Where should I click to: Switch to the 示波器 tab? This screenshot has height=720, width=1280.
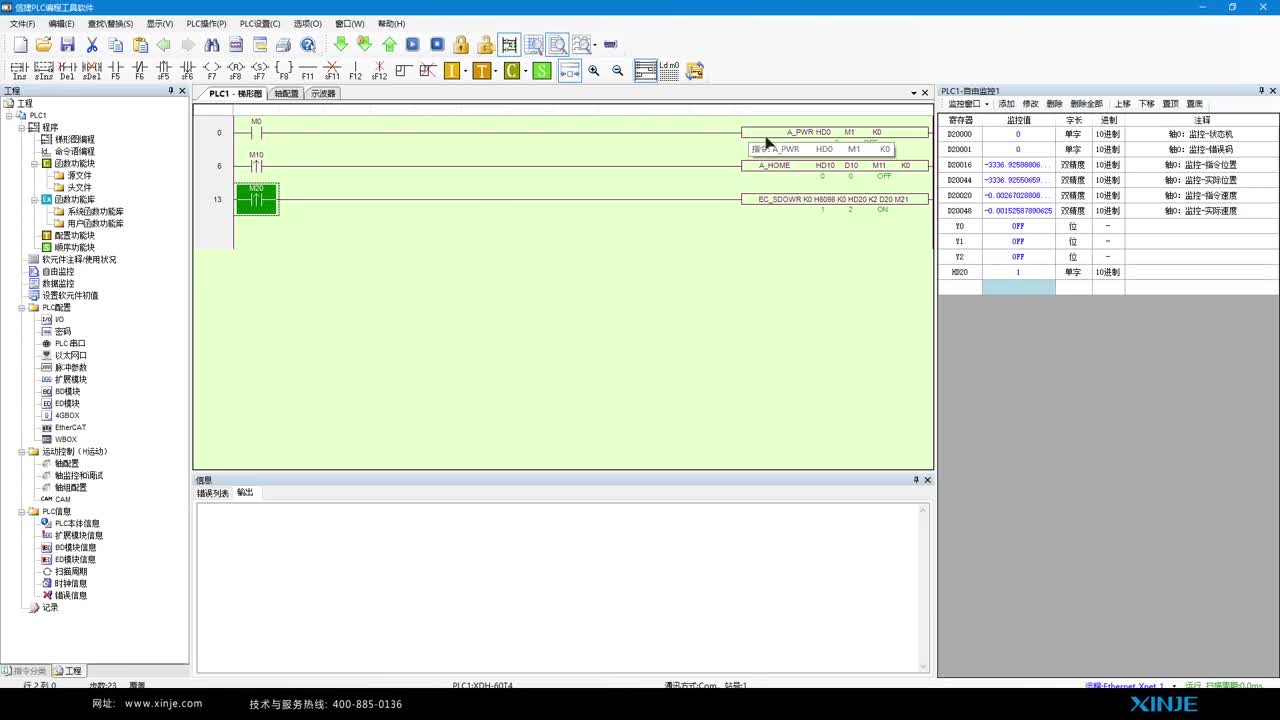(x=322, y=93)
